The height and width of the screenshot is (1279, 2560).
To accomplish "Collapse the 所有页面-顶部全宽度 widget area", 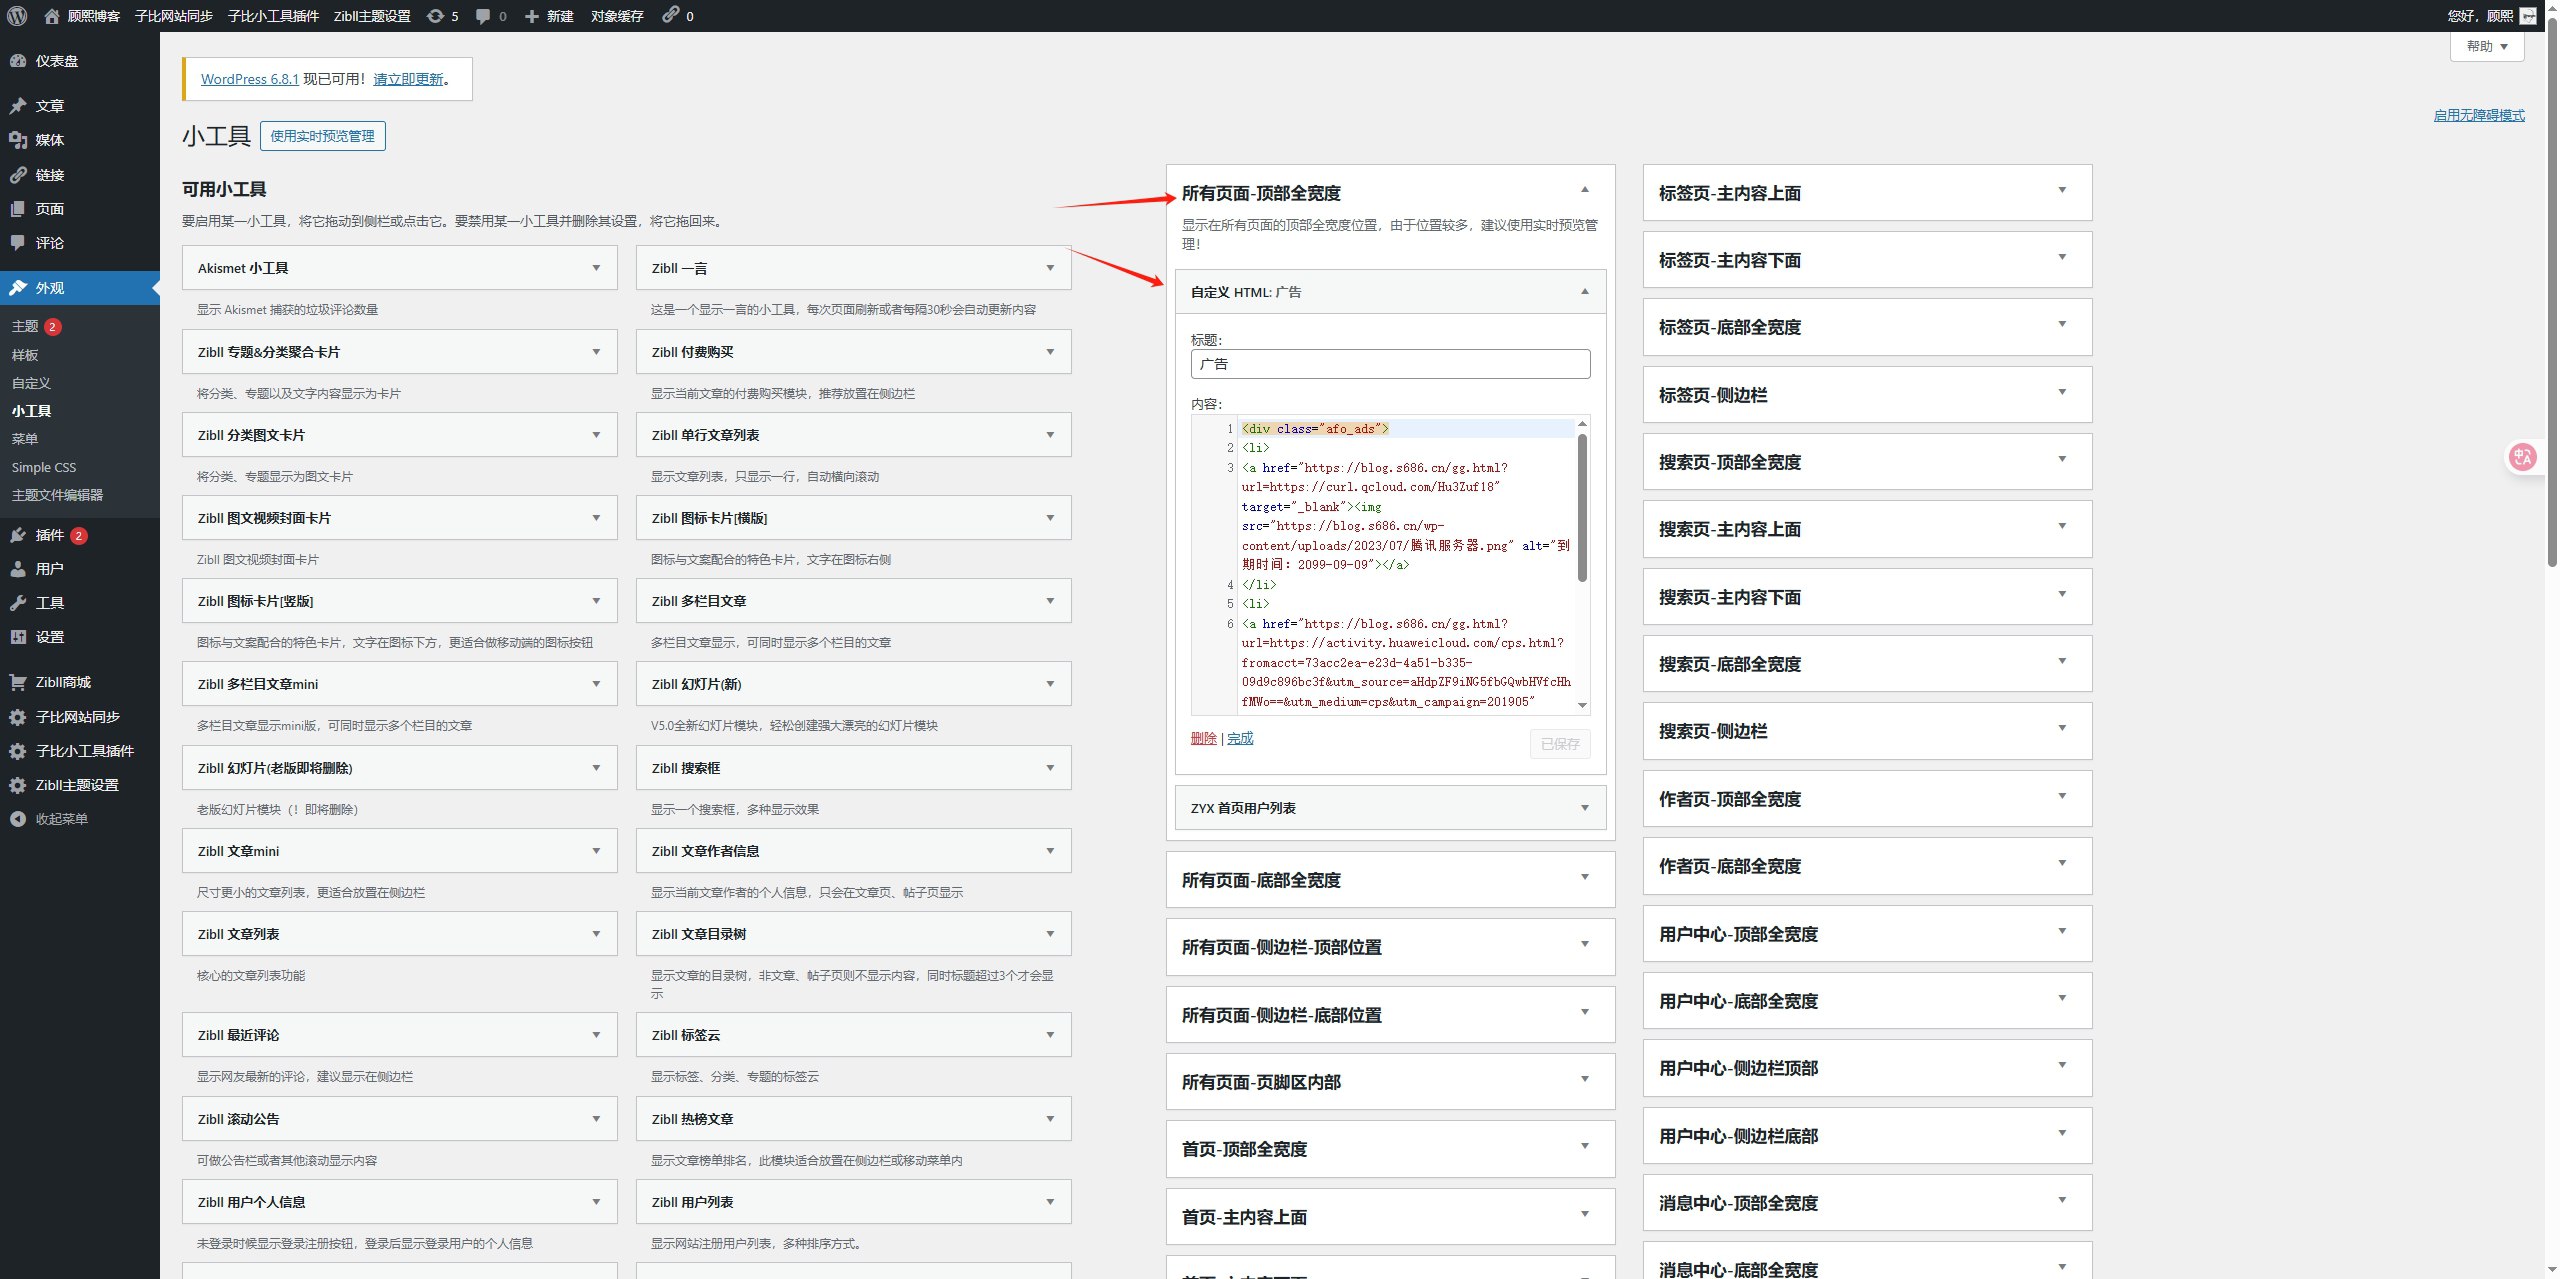I will pos(1585,190).
